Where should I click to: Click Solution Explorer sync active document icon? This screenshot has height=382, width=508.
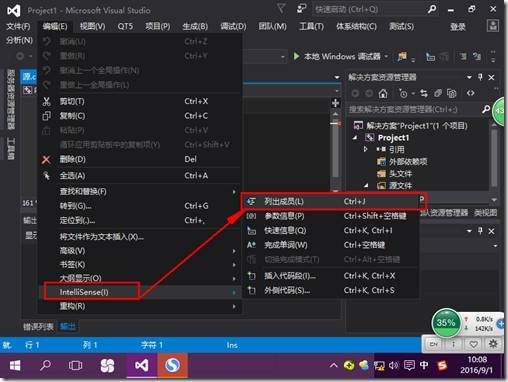(x=424, y=94)
